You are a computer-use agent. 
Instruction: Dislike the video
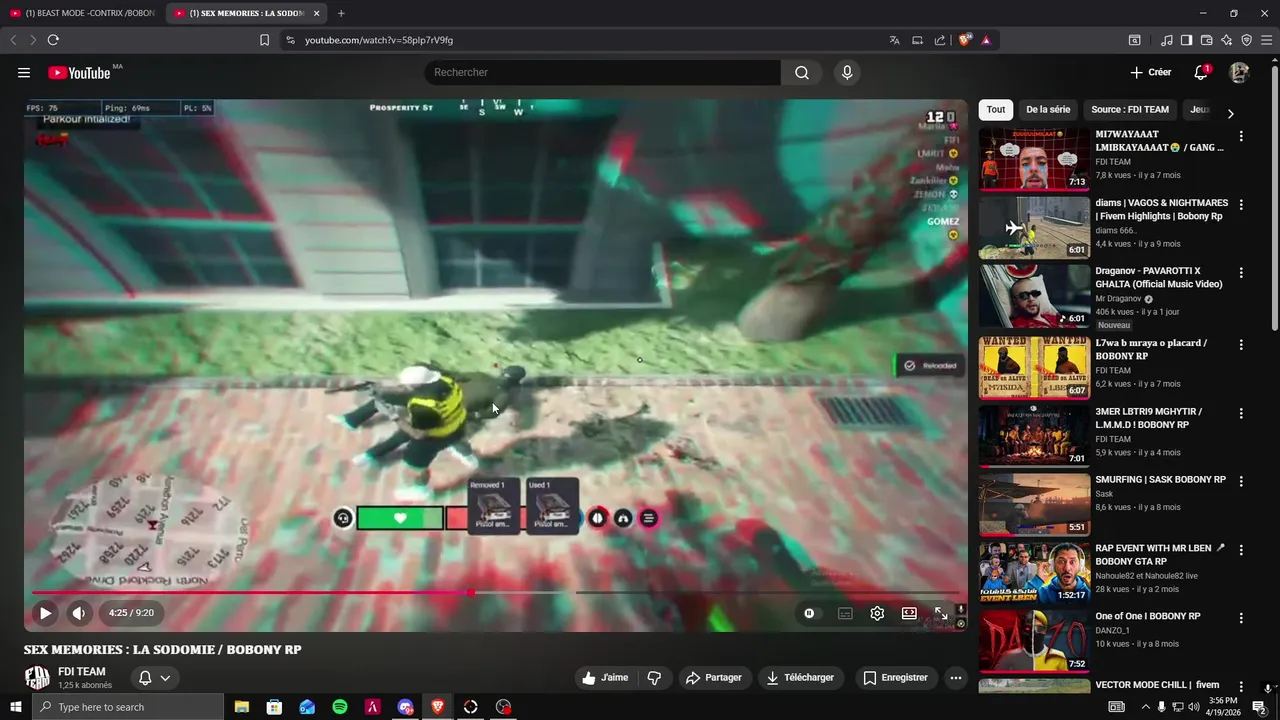point(654,677)
